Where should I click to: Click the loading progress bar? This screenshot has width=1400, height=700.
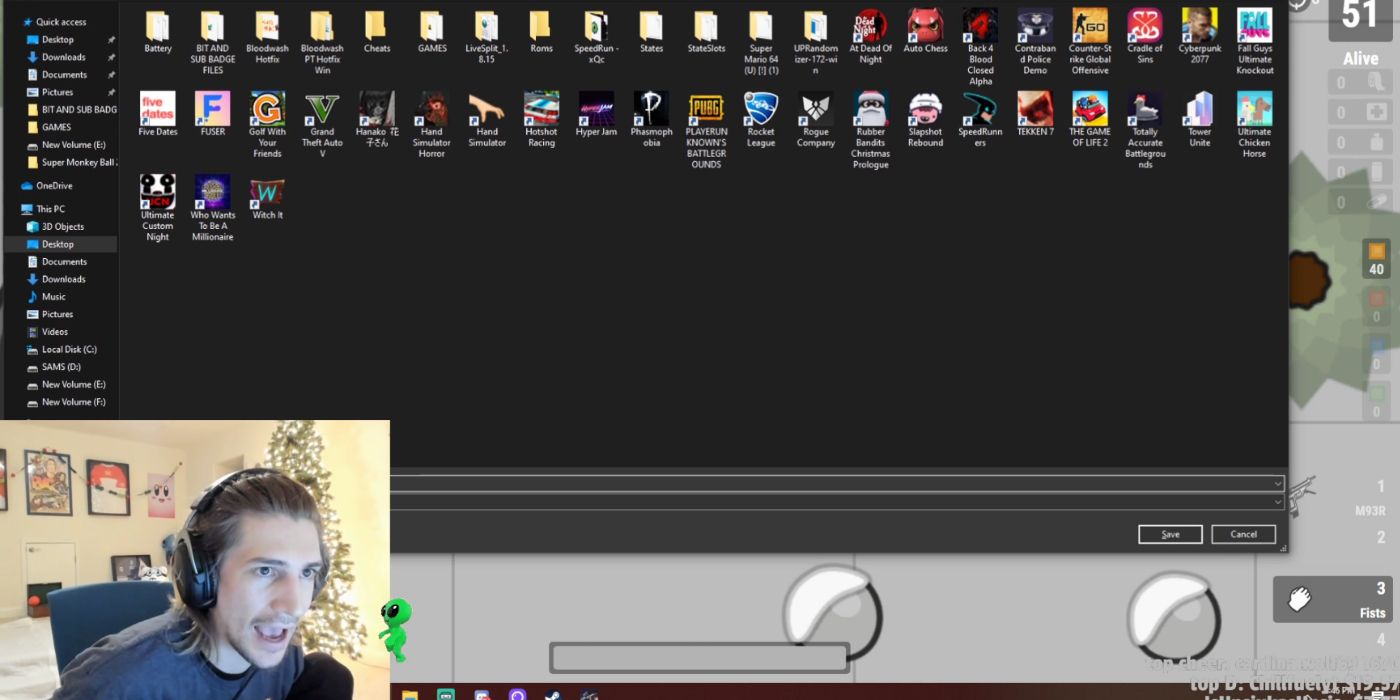pos(698,657)
